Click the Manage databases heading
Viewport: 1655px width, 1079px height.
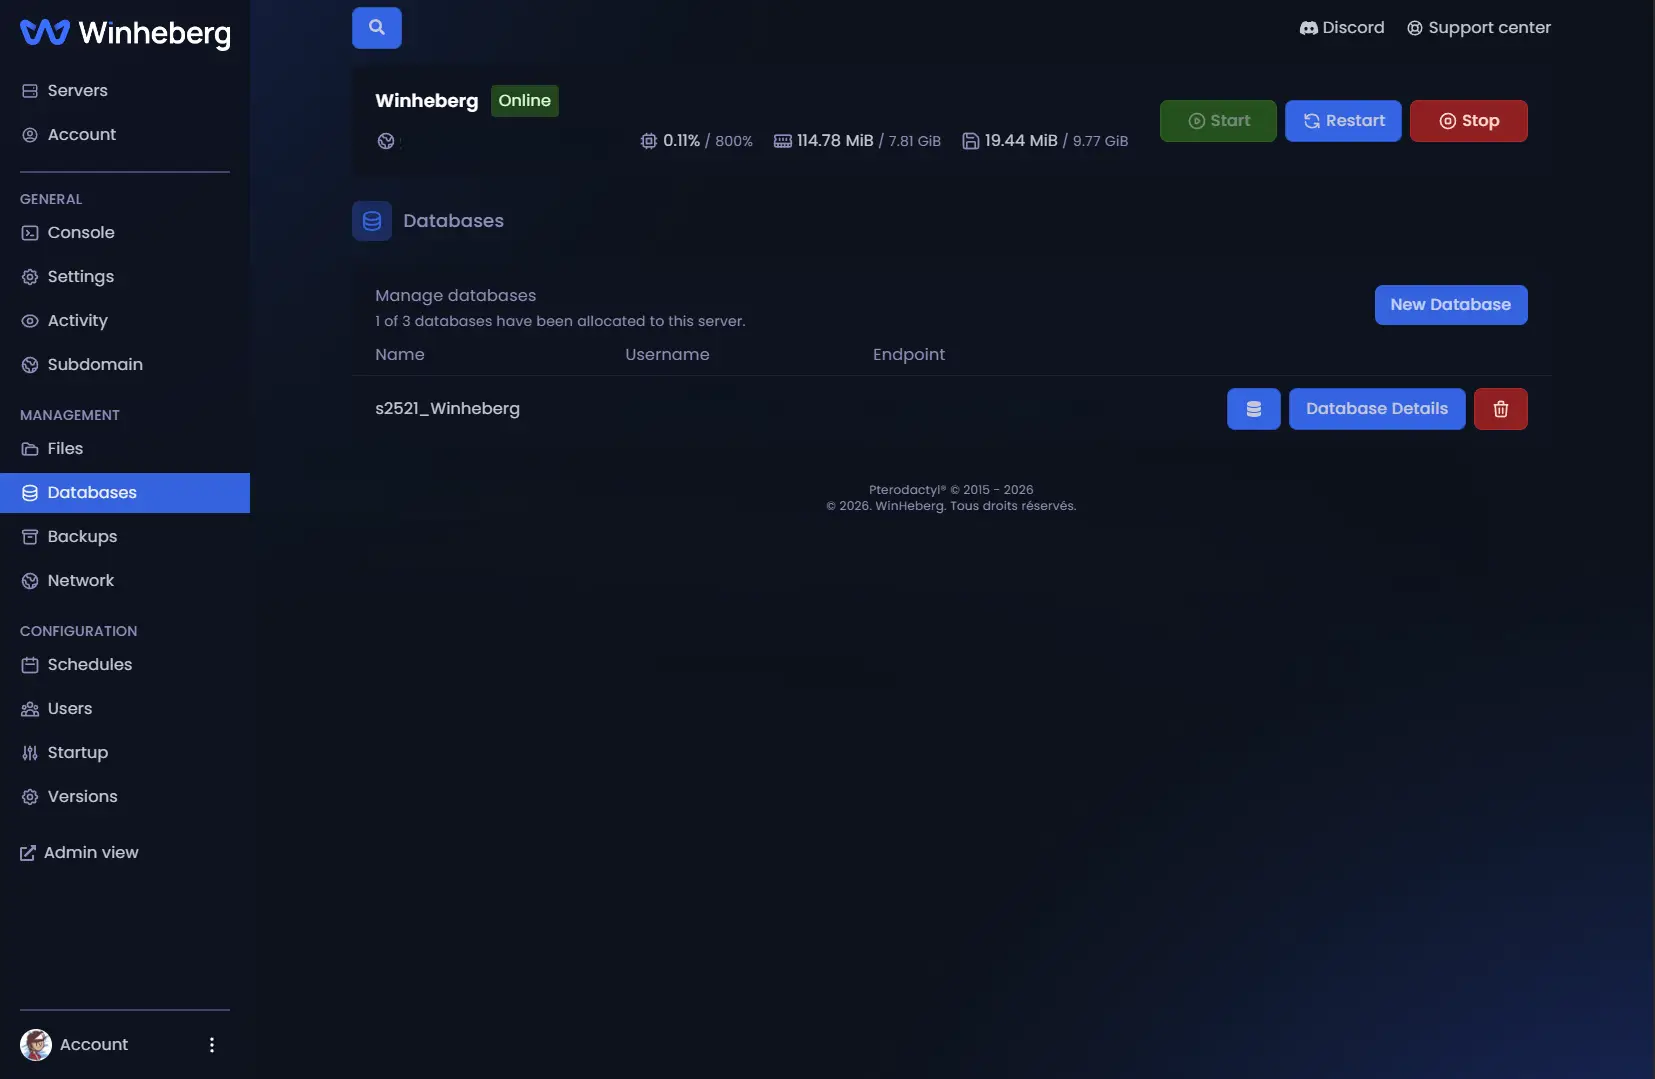[456, 296]
